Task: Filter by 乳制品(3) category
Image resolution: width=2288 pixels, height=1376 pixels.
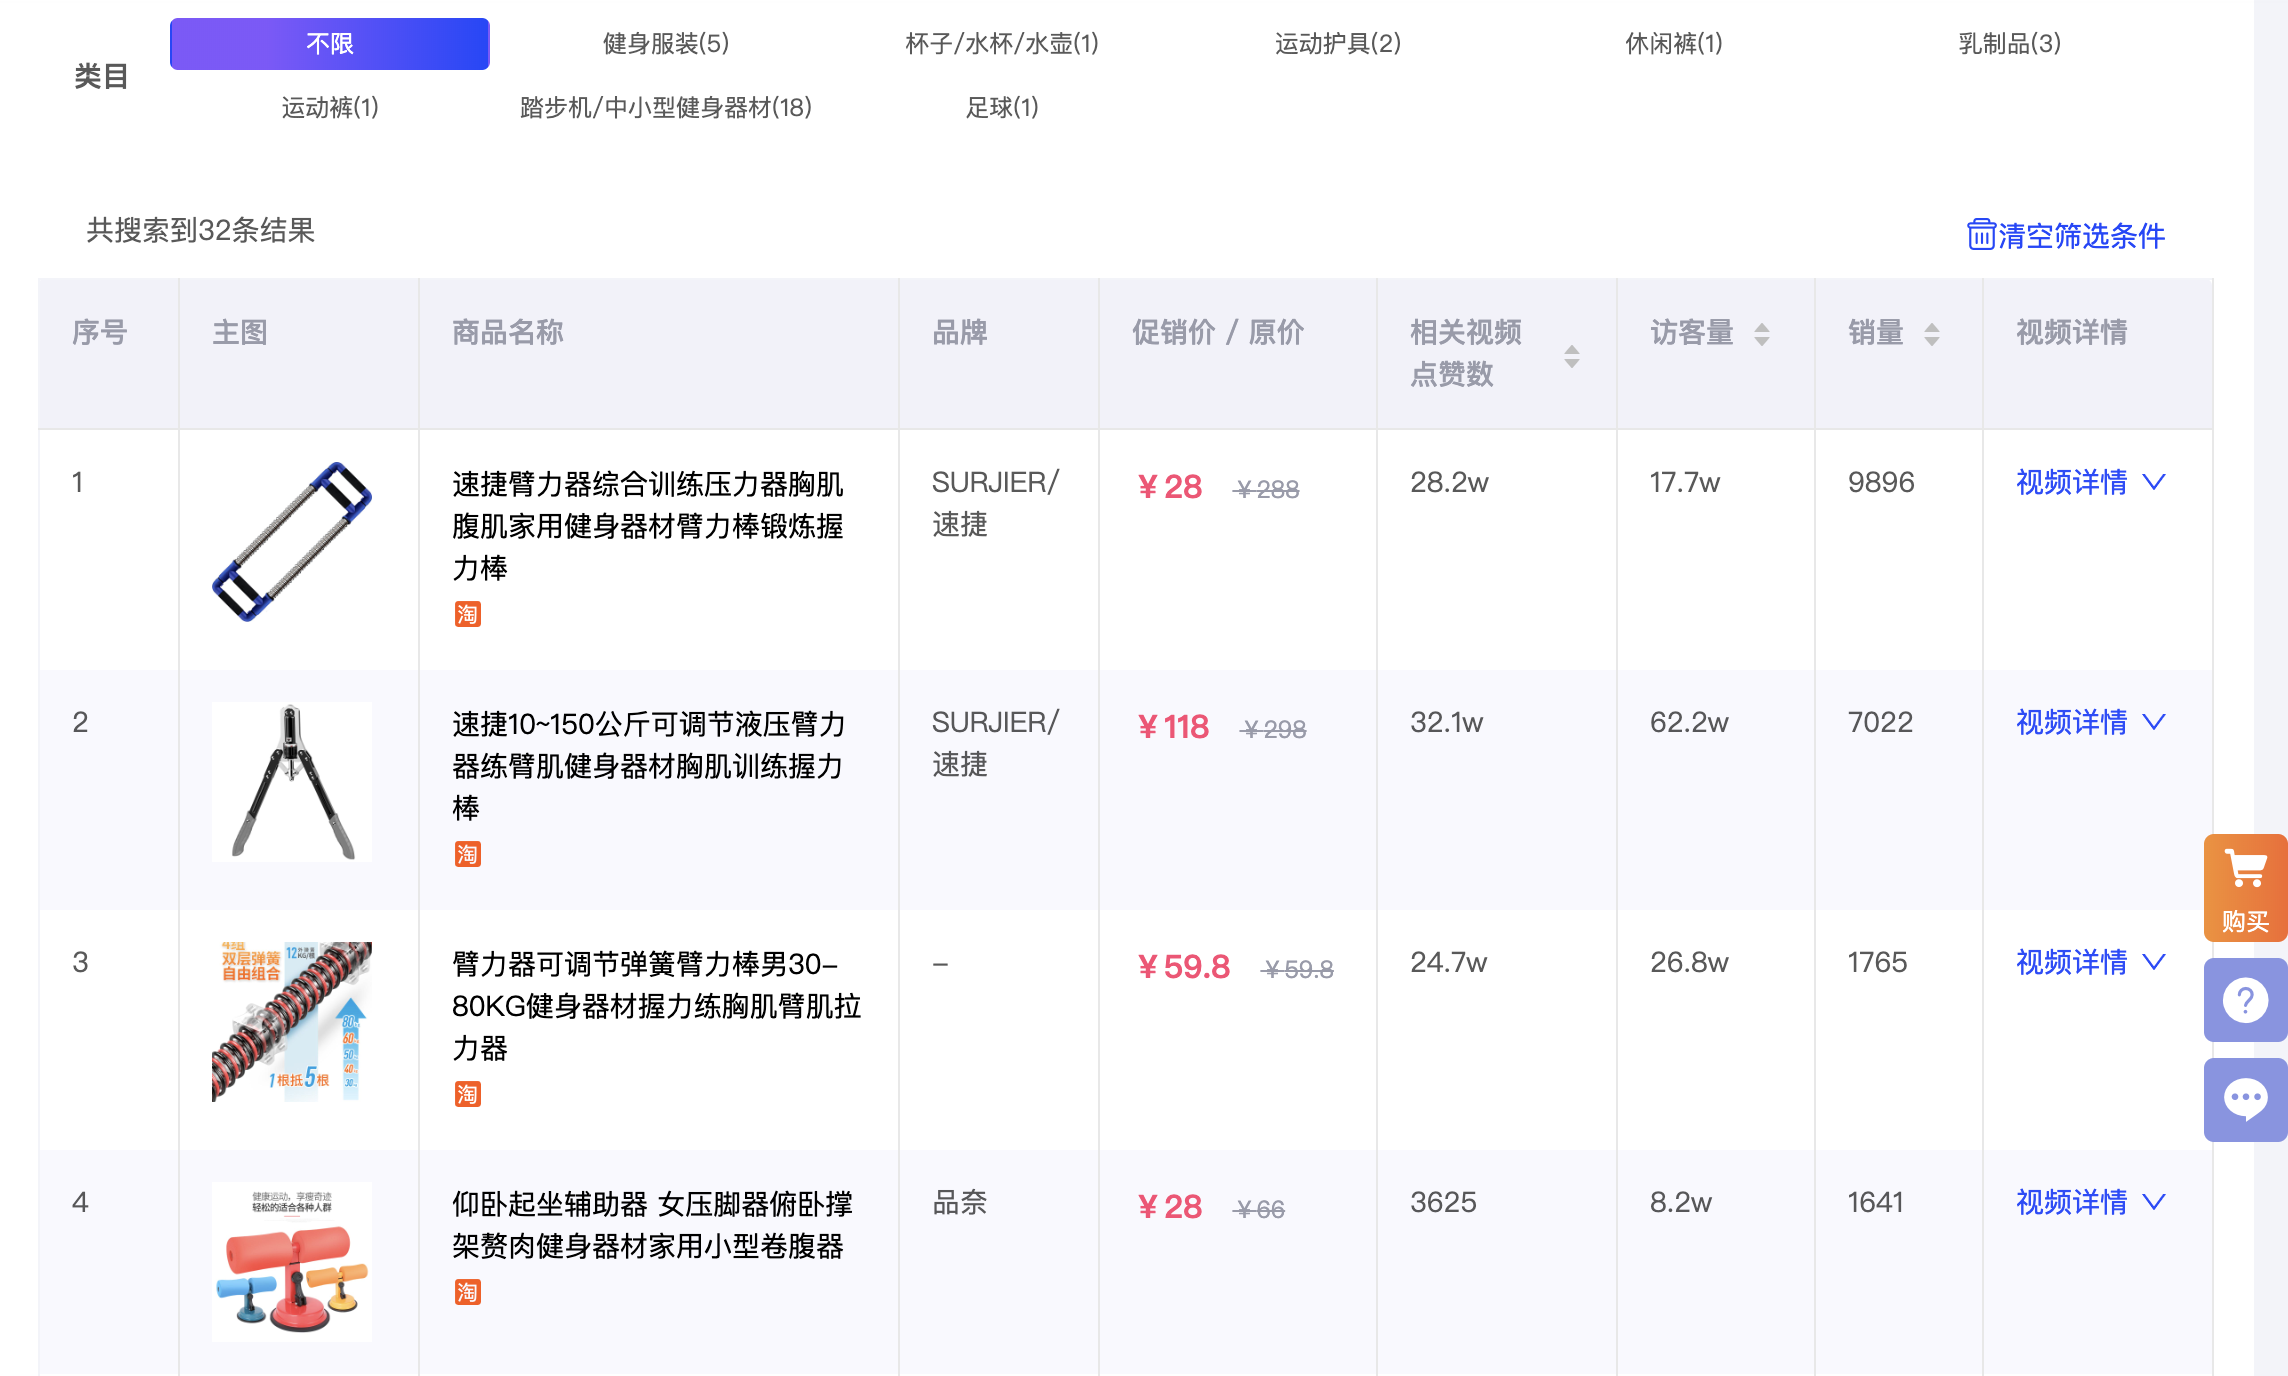Action: click(2009, 44)
